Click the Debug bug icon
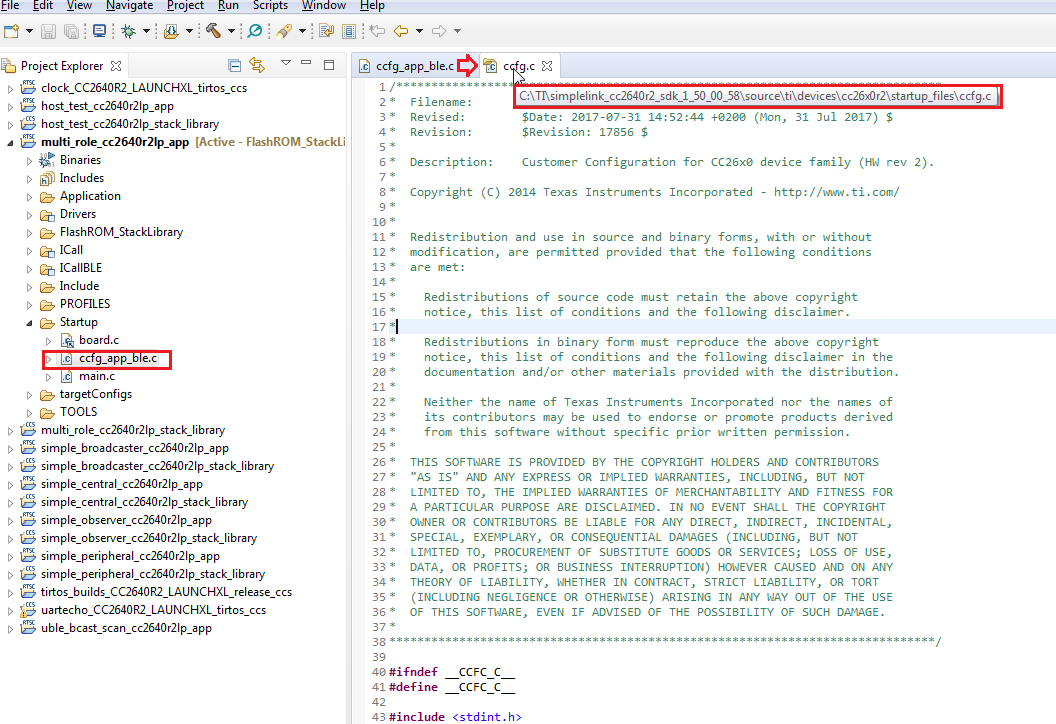Viewport: 1056px width, 724px height. tap(128, 31)
